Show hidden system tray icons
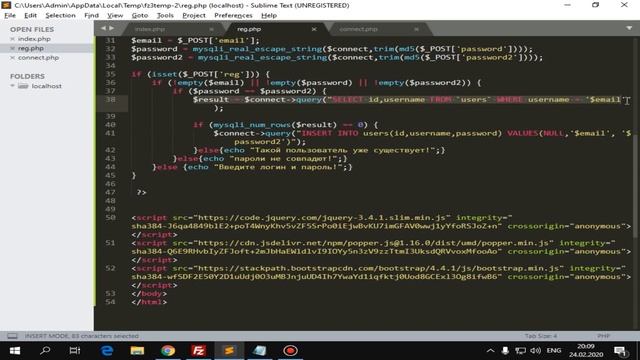 pyautogui.click(x=491, y=351)
